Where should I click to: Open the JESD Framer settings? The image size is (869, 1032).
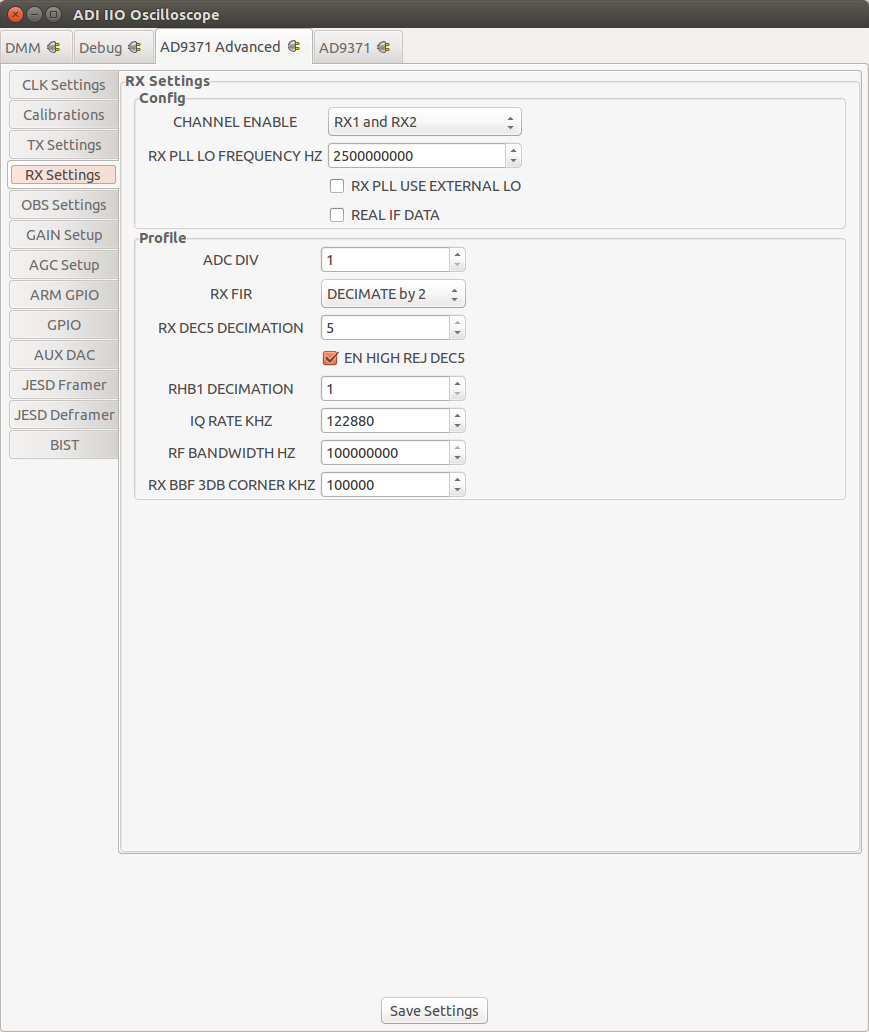63,385
